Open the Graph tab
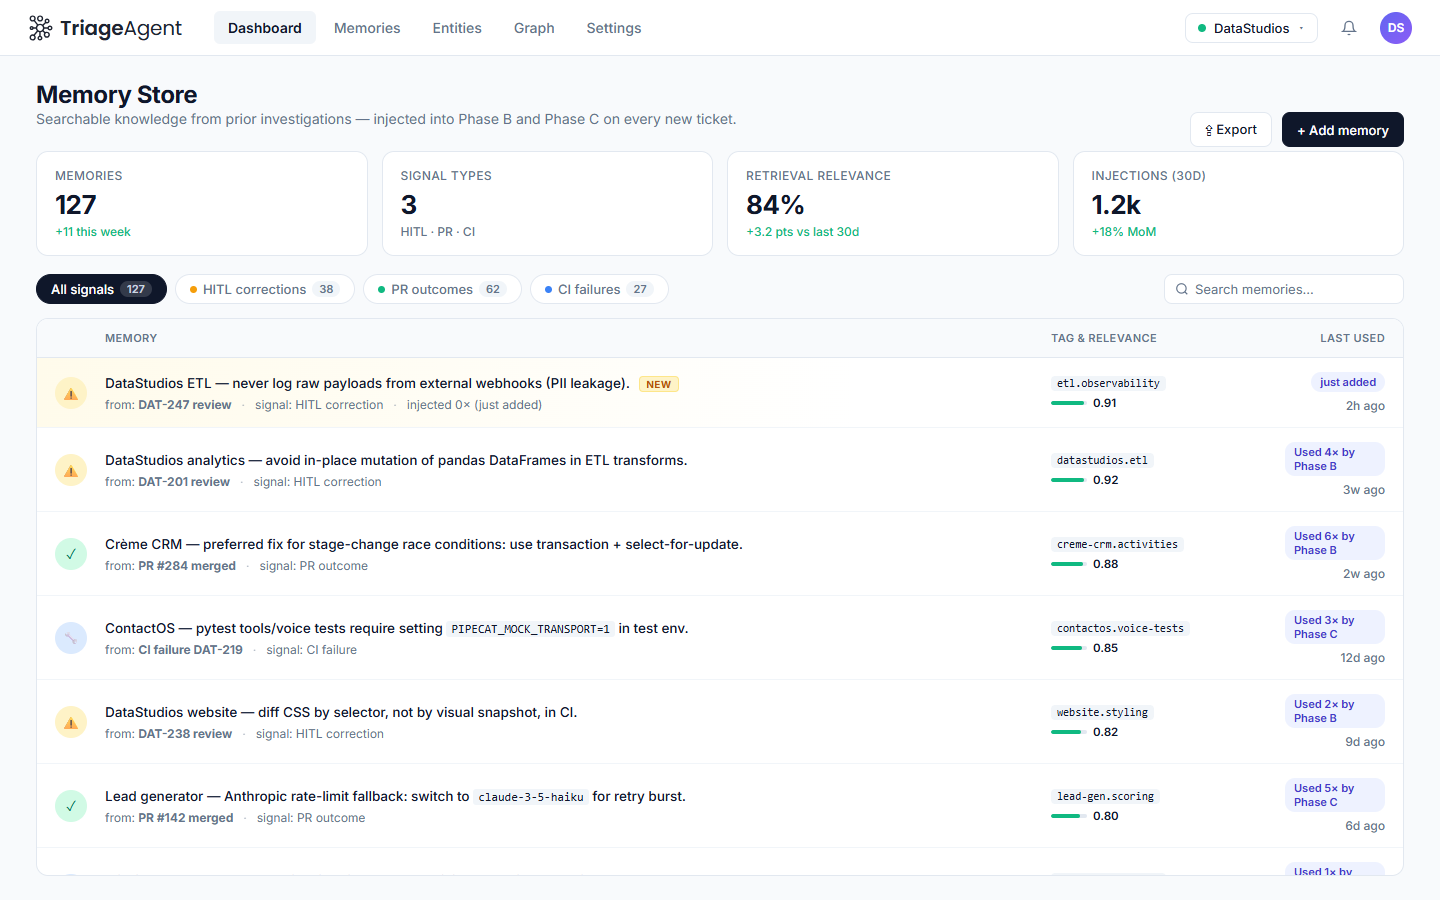The width and height of the screenshot is (1440, 900). (x=534, y=28)
